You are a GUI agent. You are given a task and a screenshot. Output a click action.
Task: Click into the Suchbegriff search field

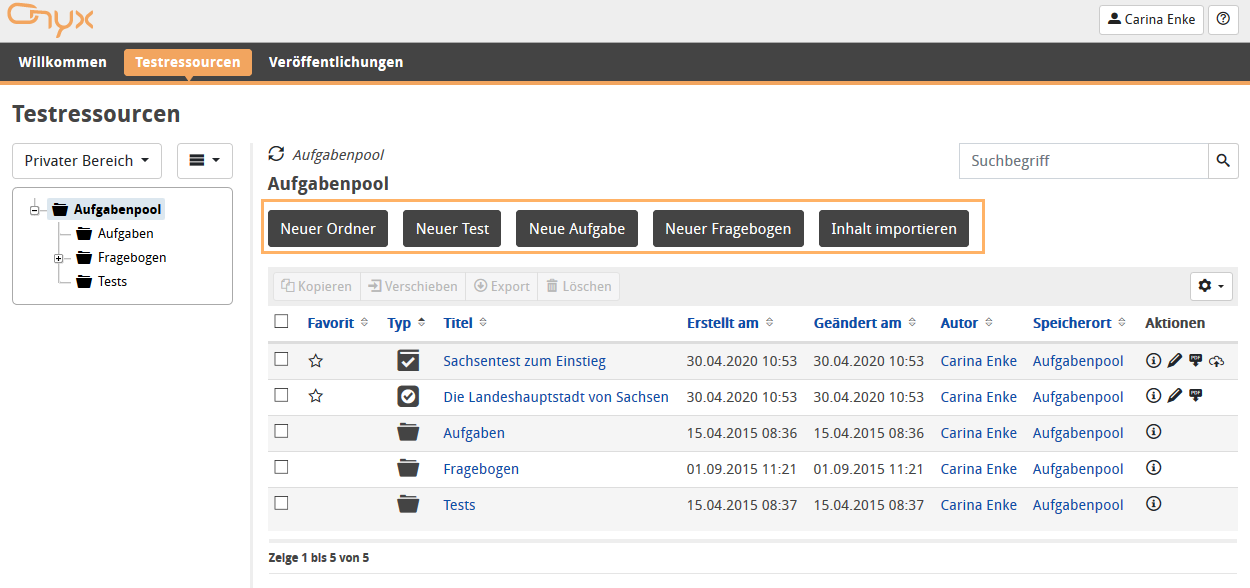click(x=1083, y=161)
